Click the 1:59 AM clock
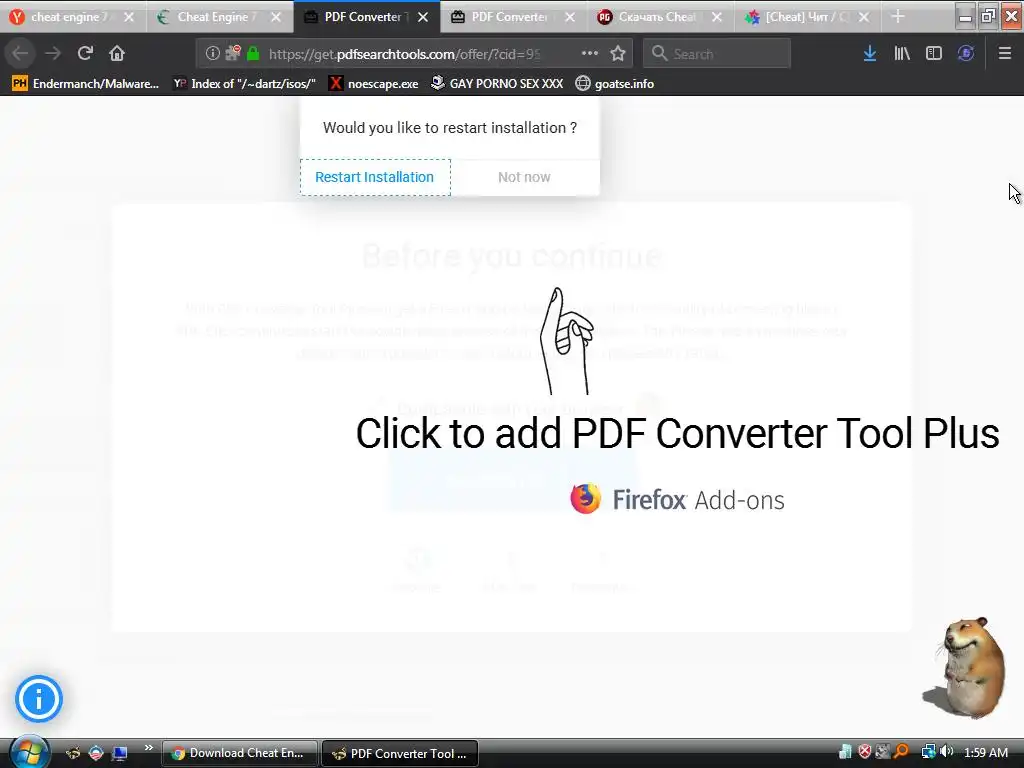 [x=985, y=752]
